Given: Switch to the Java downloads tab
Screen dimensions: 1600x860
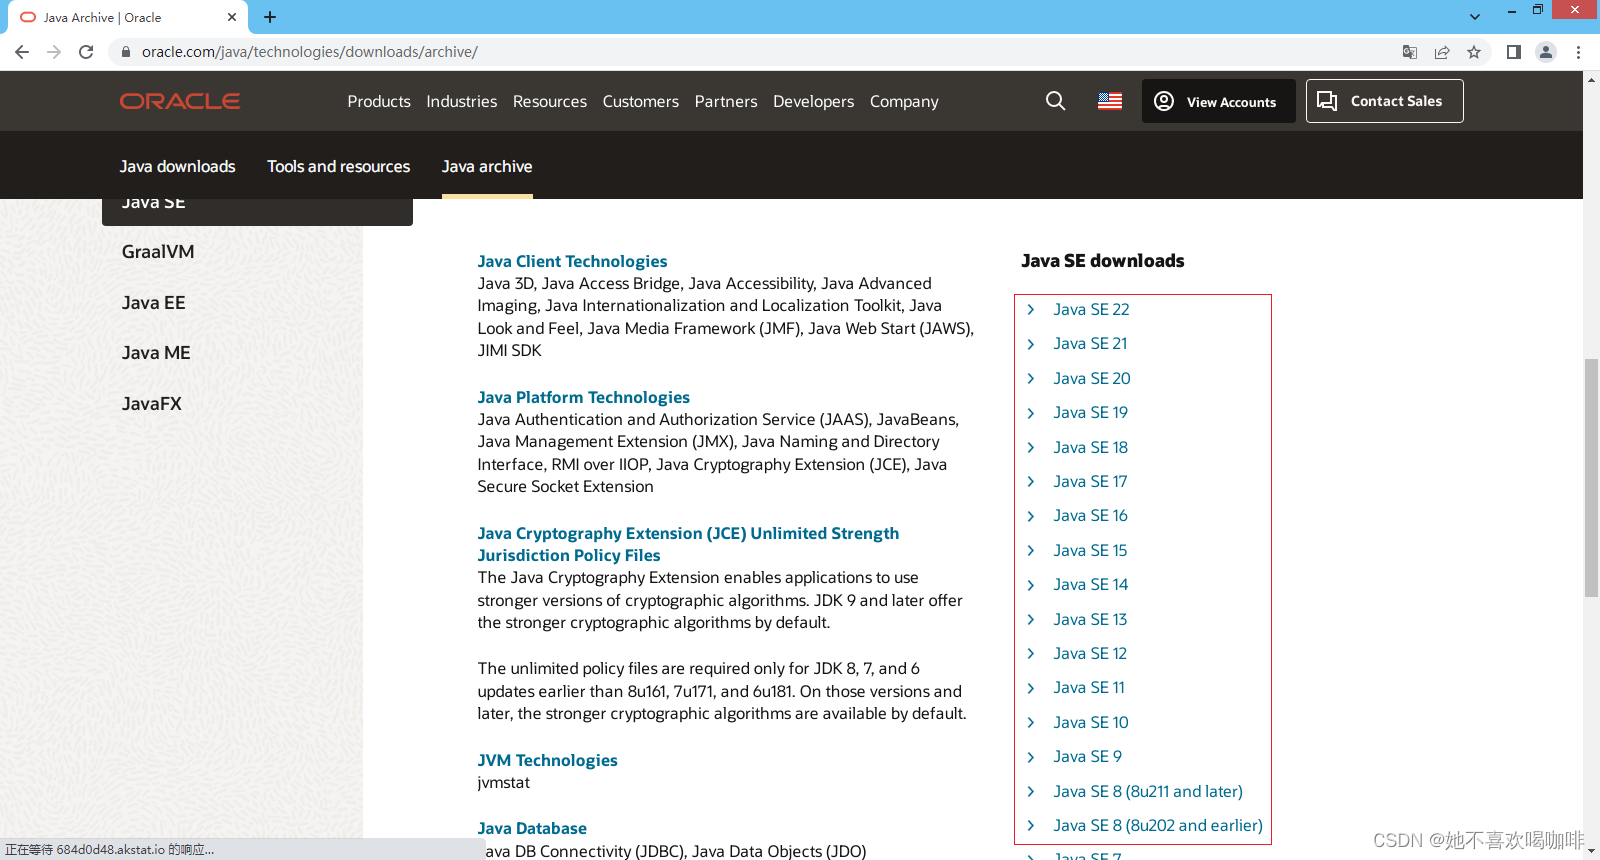Looking at the screenshot, I should pos(178,166).
